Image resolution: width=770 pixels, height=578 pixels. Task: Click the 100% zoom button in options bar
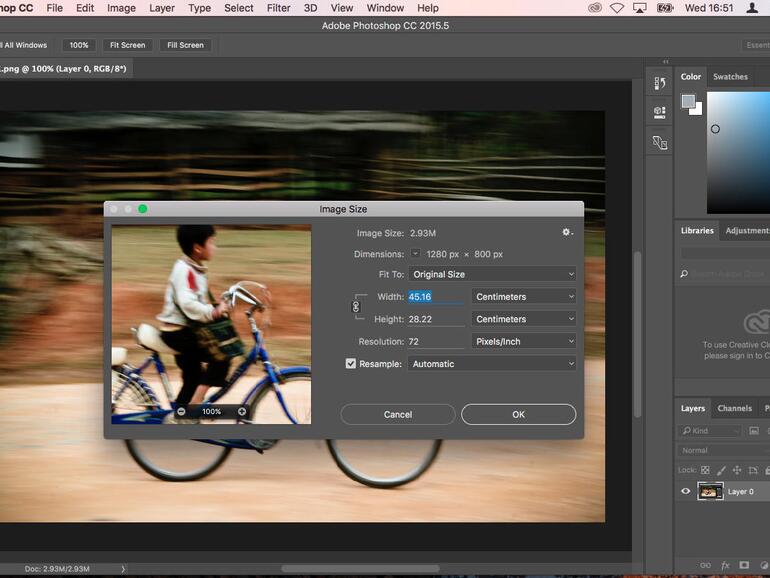pos(79,45)
